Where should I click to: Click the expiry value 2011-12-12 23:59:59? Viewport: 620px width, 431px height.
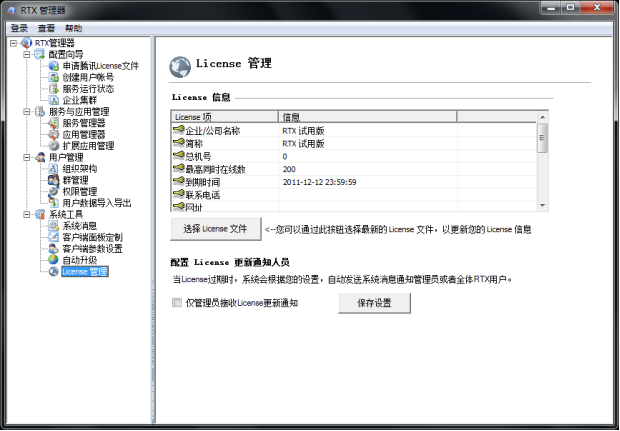(319, 182)
